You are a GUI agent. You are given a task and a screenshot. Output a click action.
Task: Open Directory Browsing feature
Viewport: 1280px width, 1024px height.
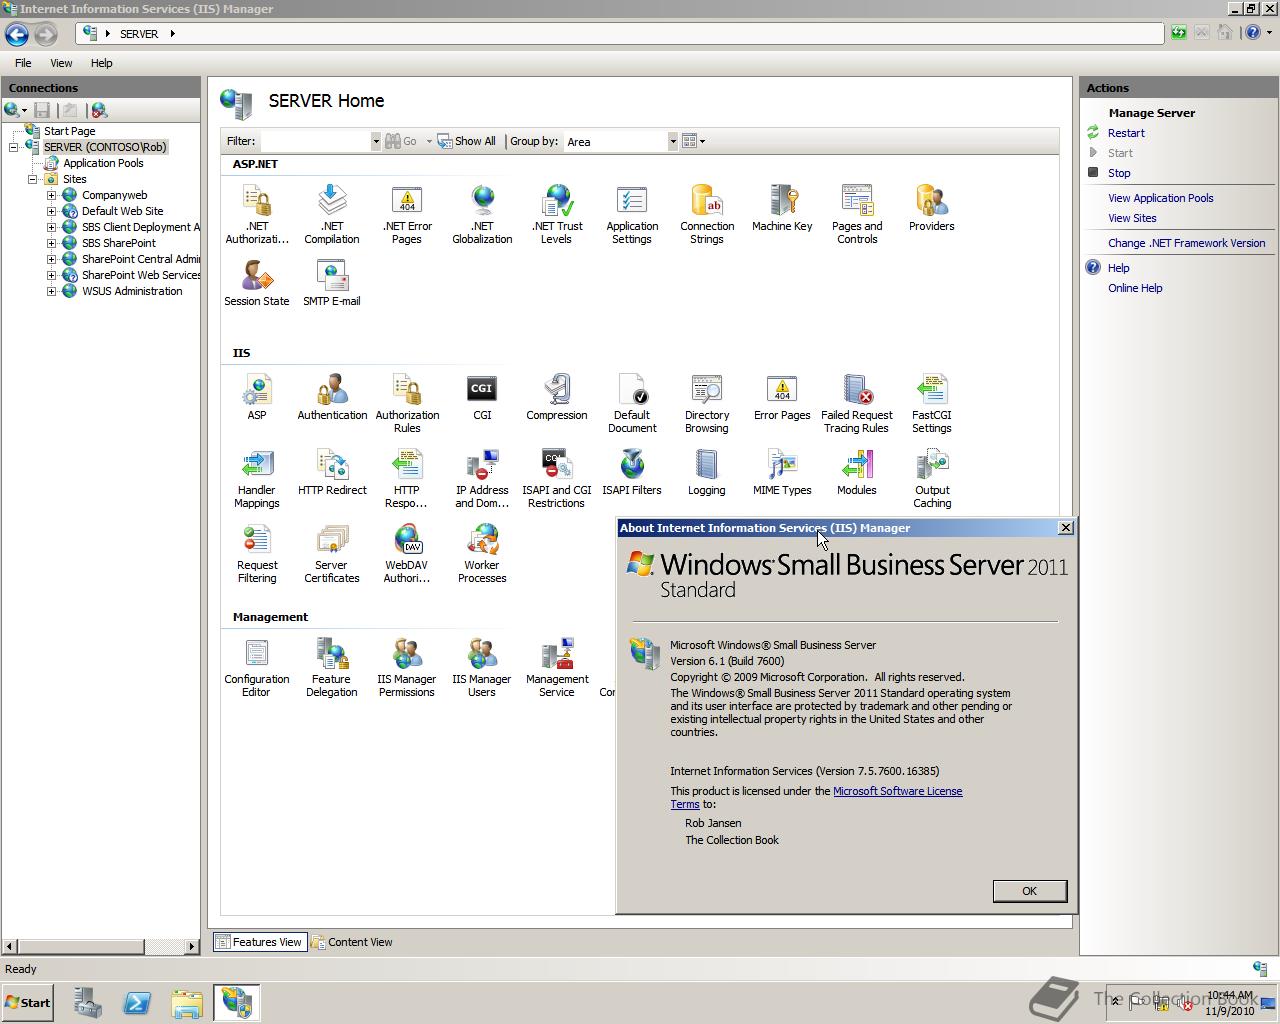707,403
